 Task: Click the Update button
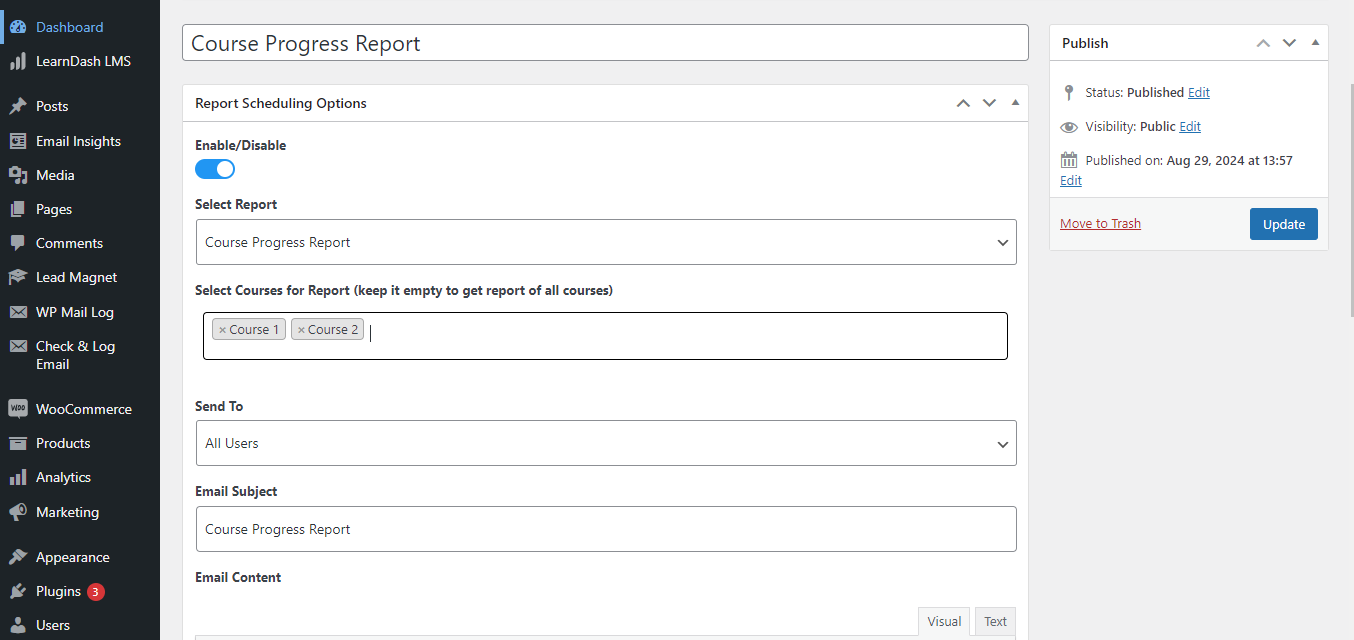point(1283,224)
